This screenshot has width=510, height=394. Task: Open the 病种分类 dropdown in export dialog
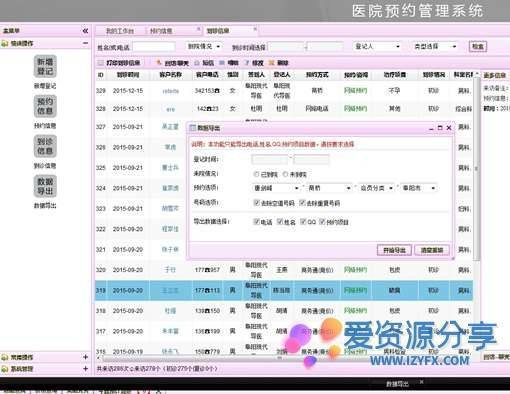[x=376, y=188]
